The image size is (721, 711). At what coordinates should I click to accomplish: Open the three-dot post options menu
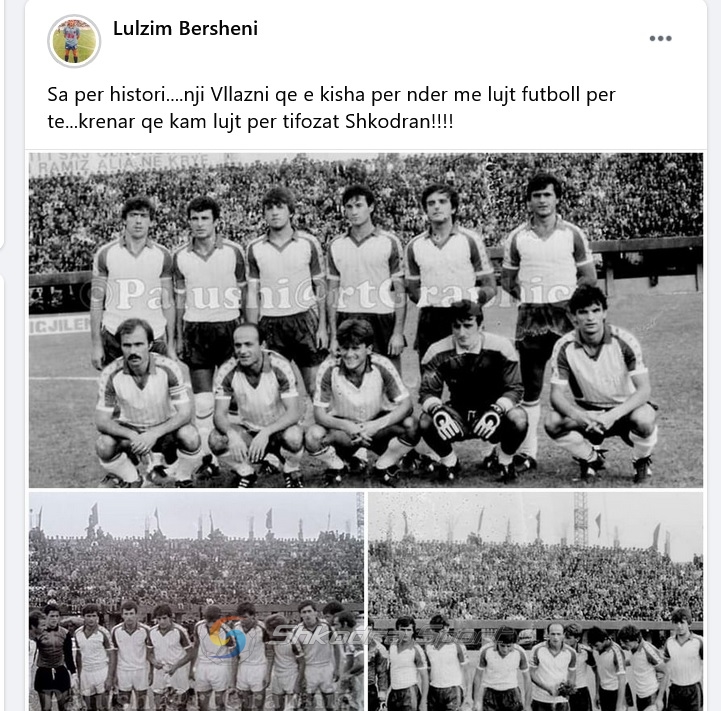(660, 39)
